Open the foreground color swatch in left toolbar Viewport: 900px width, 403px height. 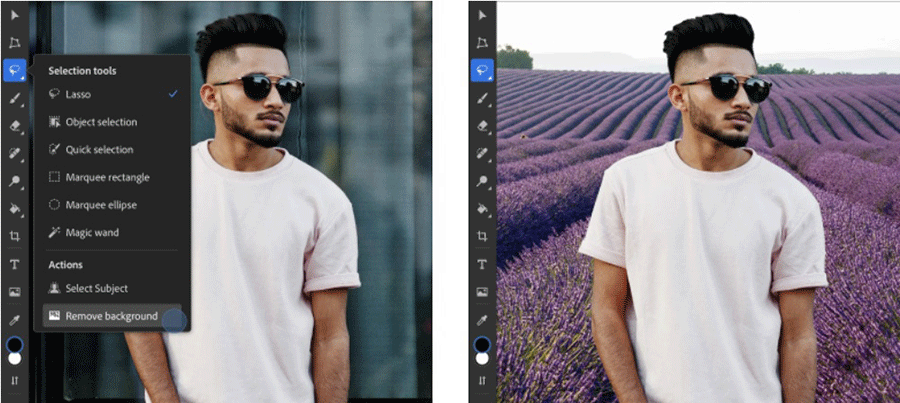click(x=14, y=345)
